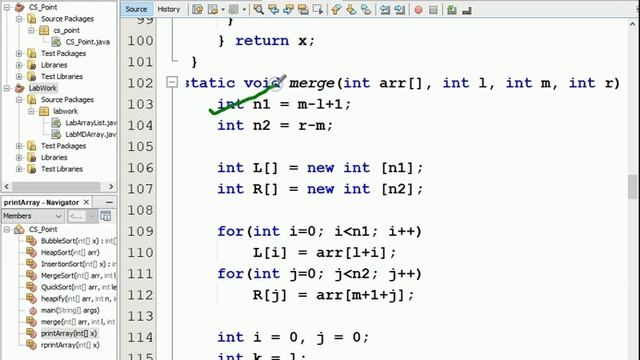This screenshot has height=360, width=640.
Task: Toggle Highlight Search in editor toolbar
Action: 303,9
